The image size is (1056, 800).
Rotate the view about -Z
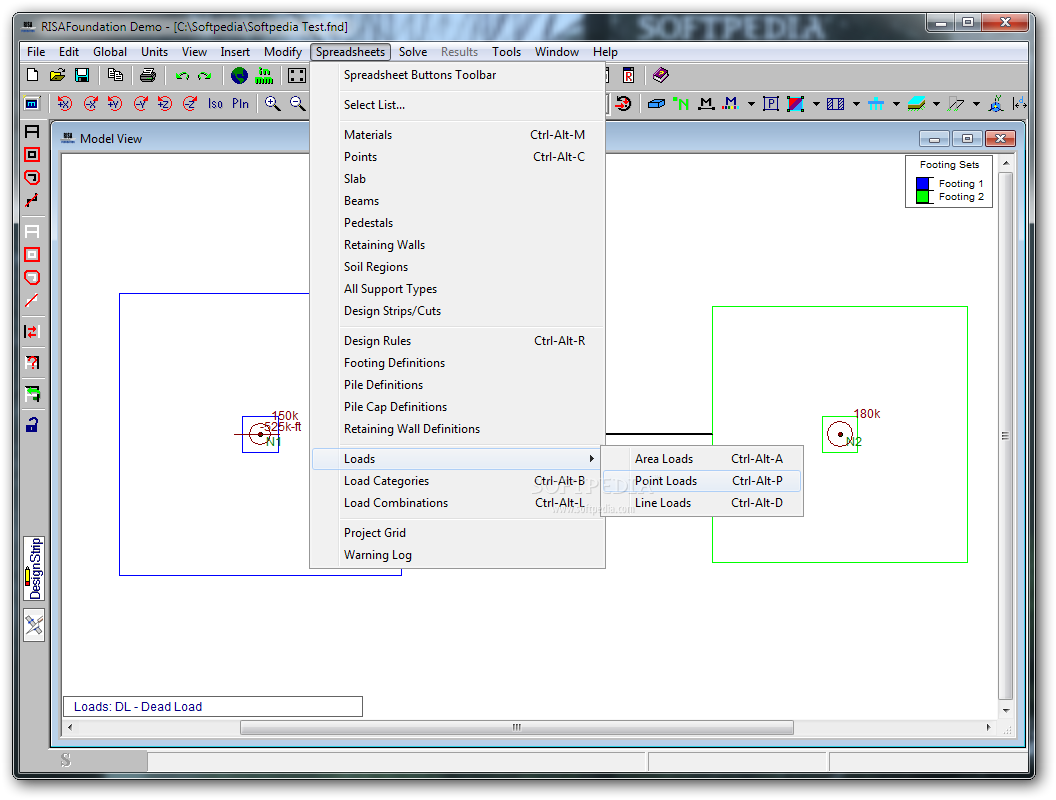click(x=190, y=104)
